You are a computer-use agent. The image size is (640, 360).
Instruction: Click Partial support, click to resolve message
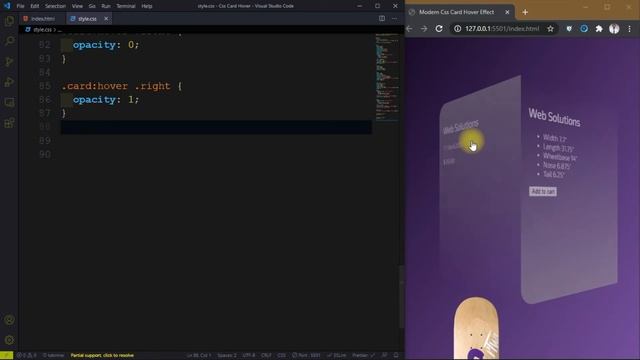click(x=102, y=356)
